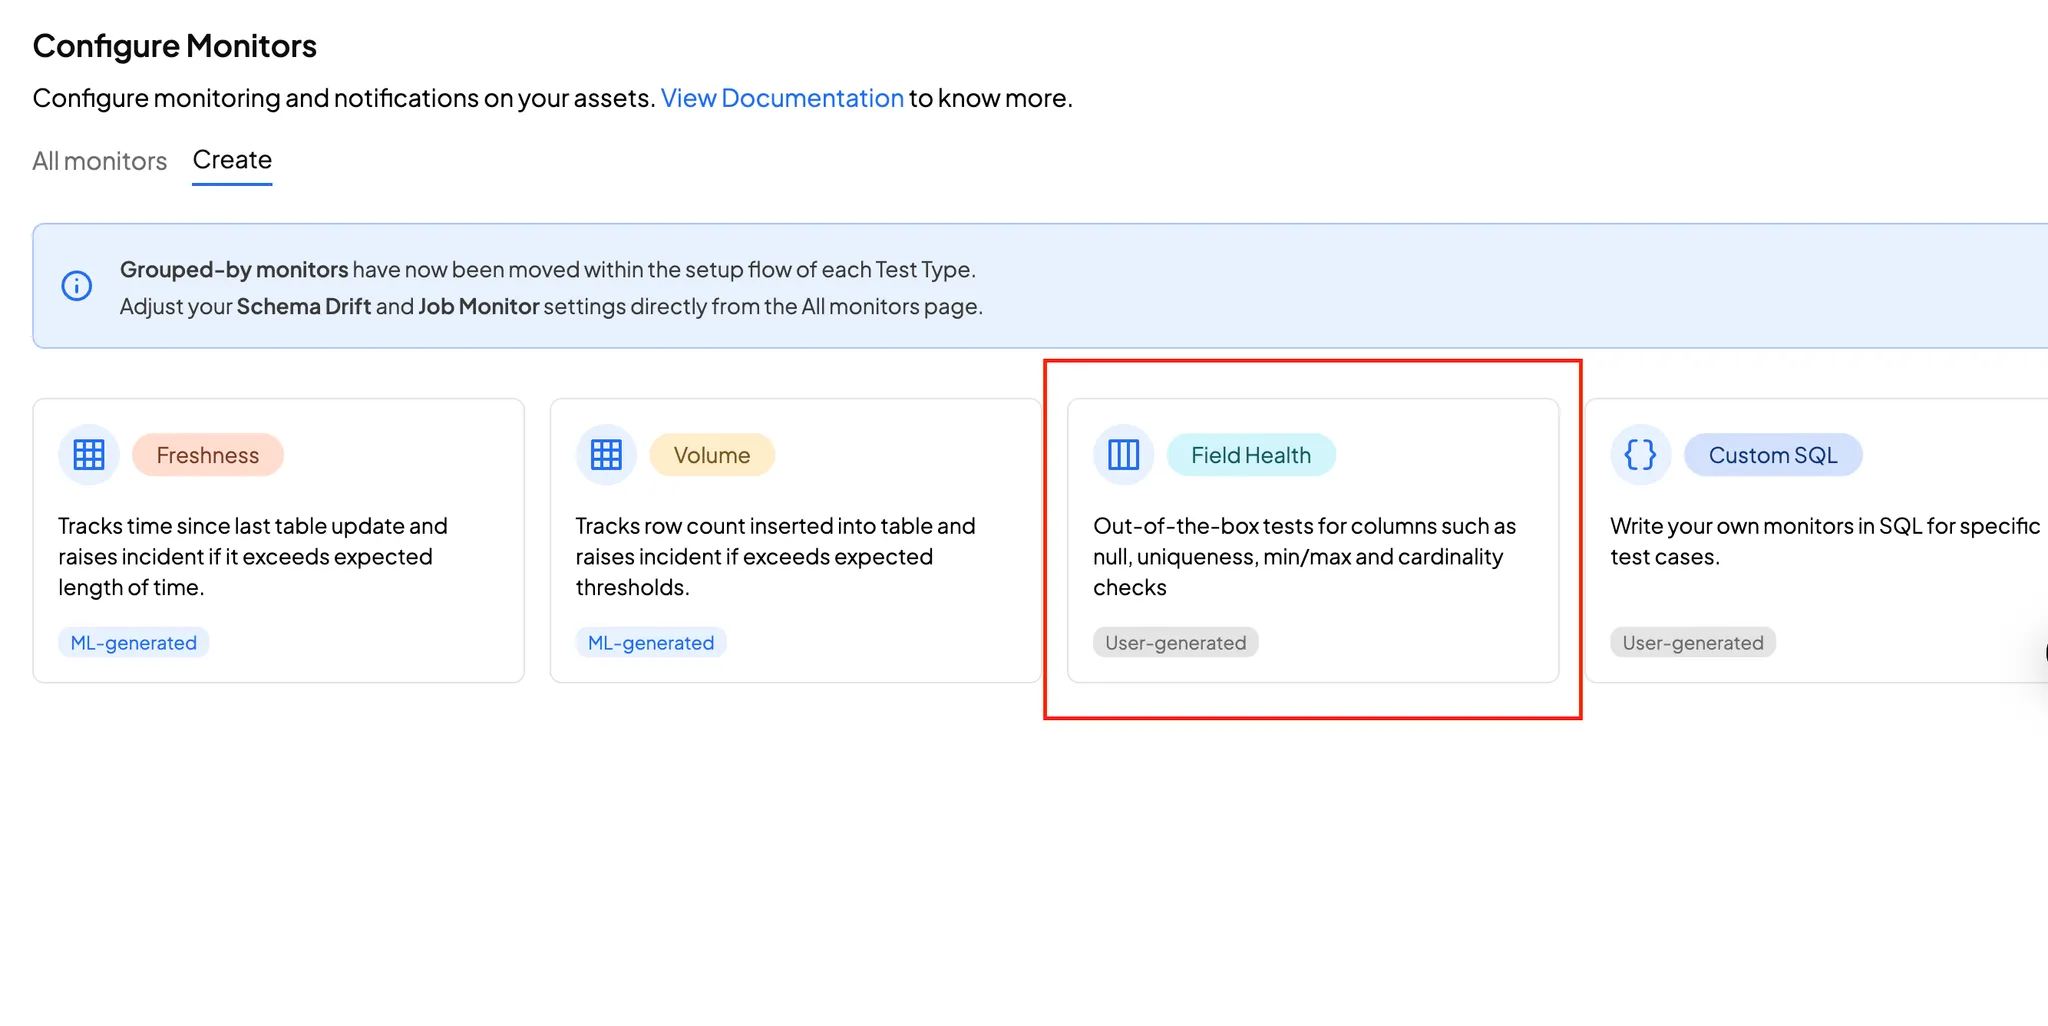Click the Freshness card's table grid icon

tap(89, 455)
